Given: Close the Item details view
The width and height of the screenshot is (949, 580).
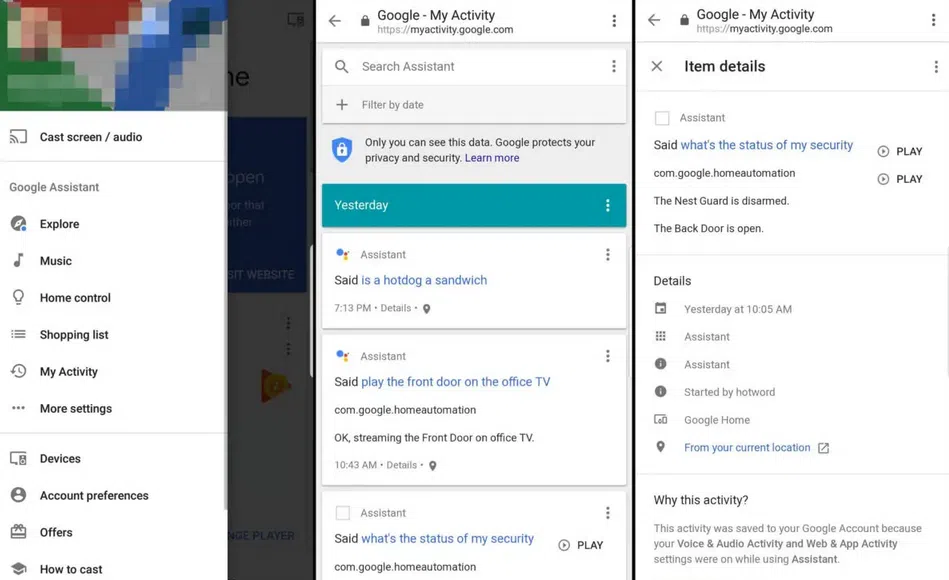Looking at the screenshot, I should 657,66.
